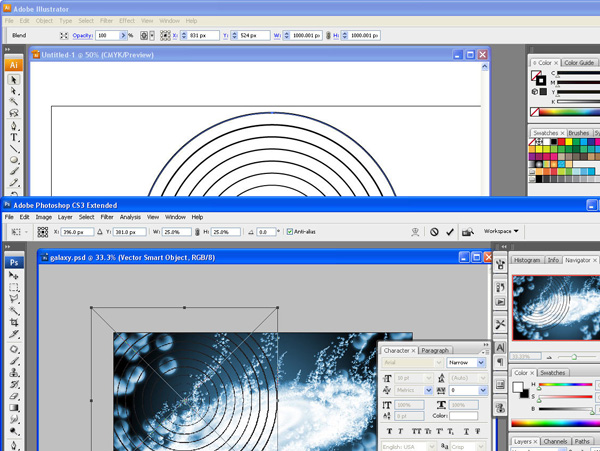This screenshot has height=451, width=600.
Task: Click the rotation angle field in Photoshop
Action: point(266,232)
